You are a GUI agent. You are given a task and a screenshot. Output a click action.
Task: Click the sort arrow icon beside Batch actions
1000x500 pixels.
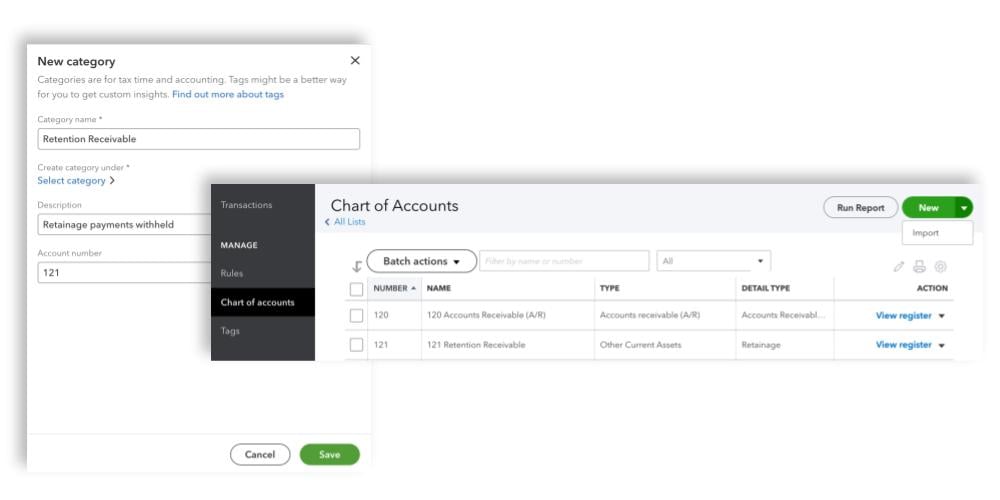(x=357, y=266)
